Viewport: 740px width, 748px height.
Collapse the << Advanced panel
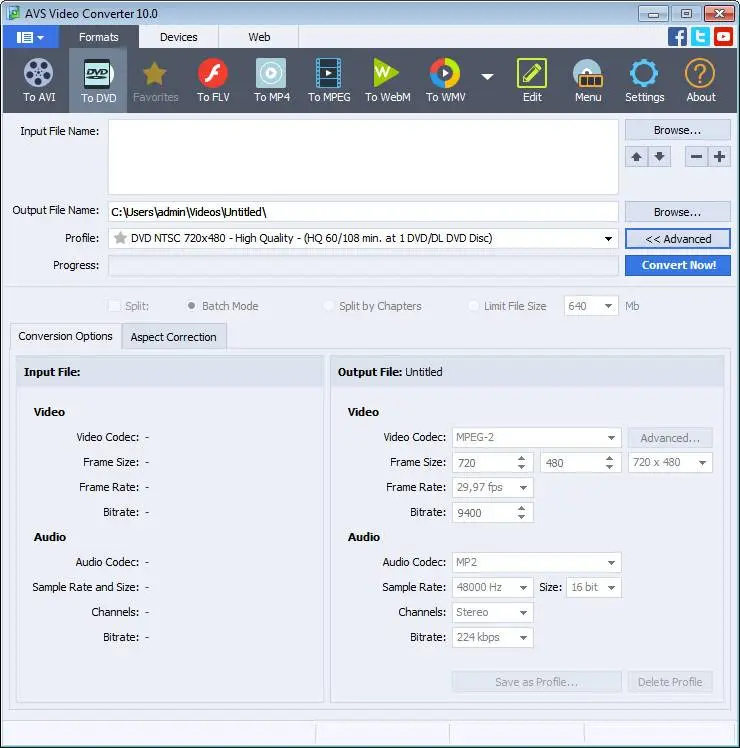click(677, 239)
